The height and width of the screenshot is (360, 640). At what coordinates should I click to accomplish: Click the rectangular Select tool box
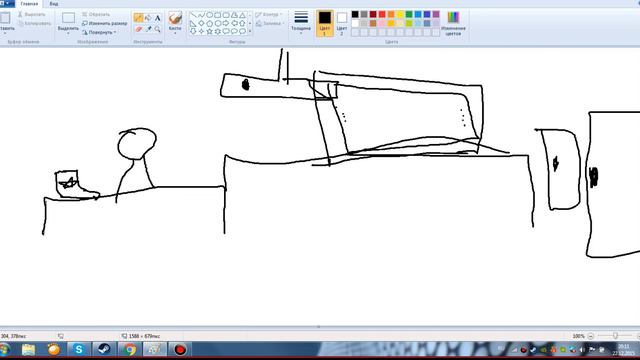point(68,18)
